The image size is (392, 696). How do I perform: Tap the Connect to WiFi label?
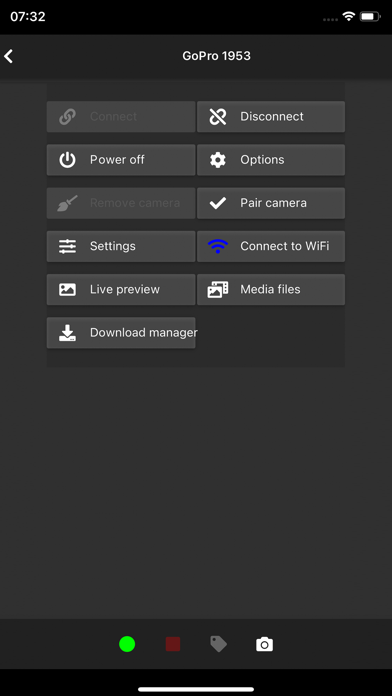[285, 246]
